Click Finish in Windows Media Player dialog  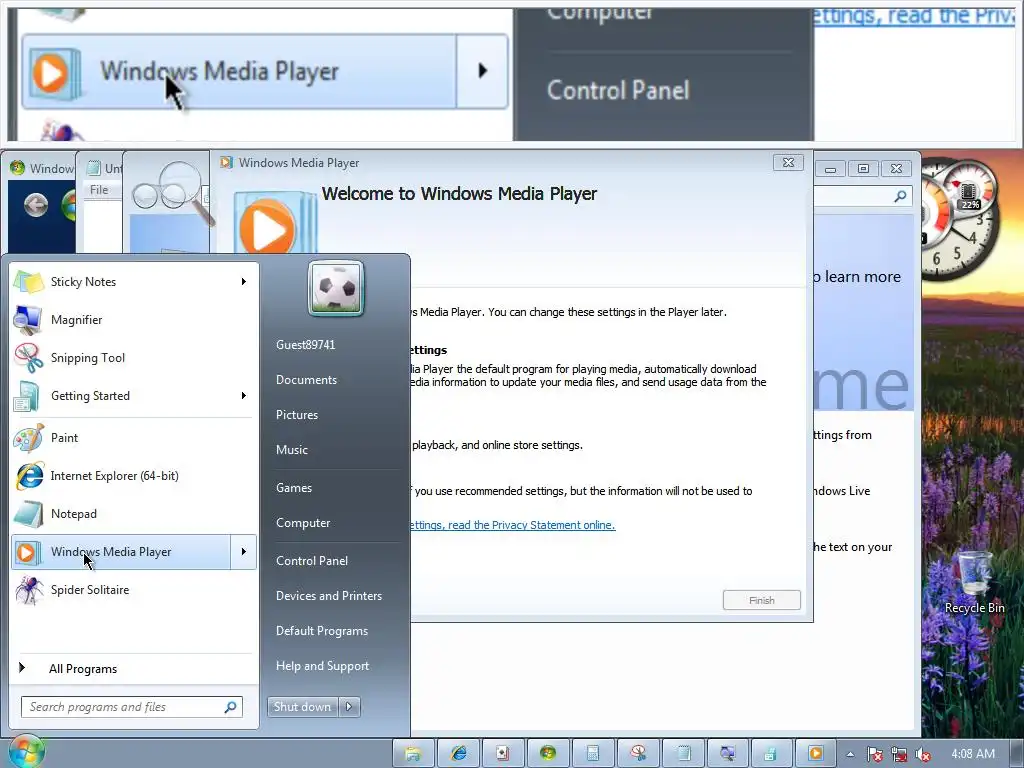(761, 600)
